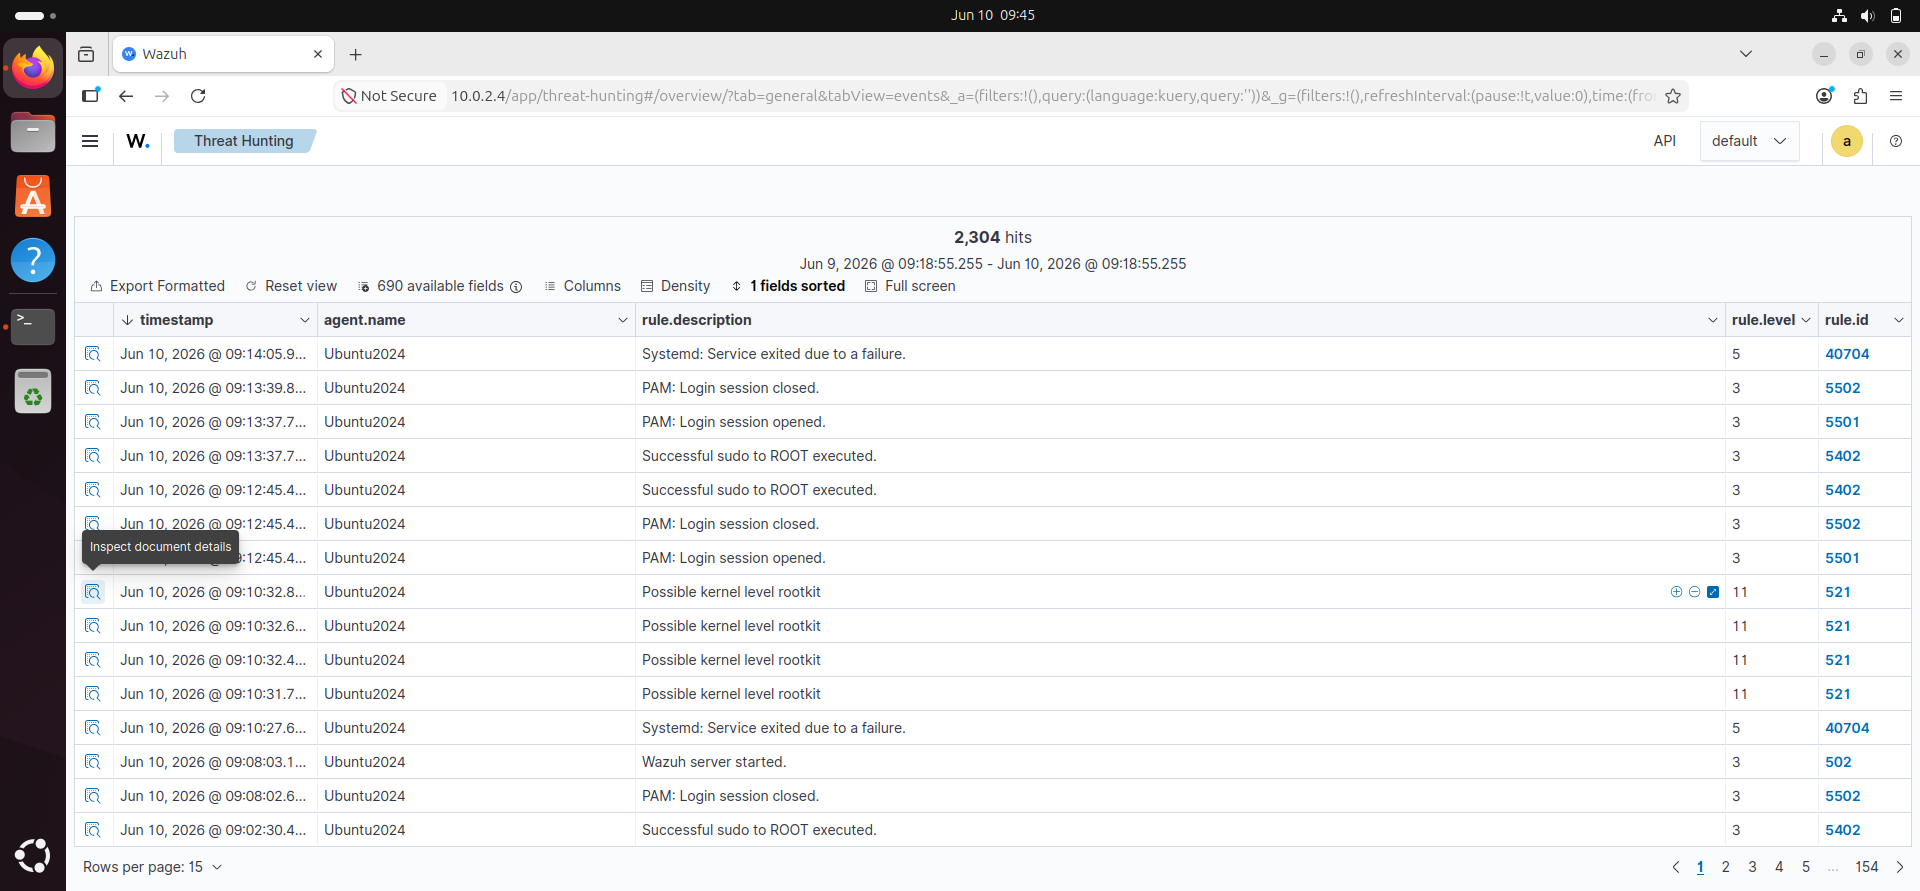This screenshot has width=1920, height=891.
Task: Go to page 2 of results
Action: (1725, 867)
